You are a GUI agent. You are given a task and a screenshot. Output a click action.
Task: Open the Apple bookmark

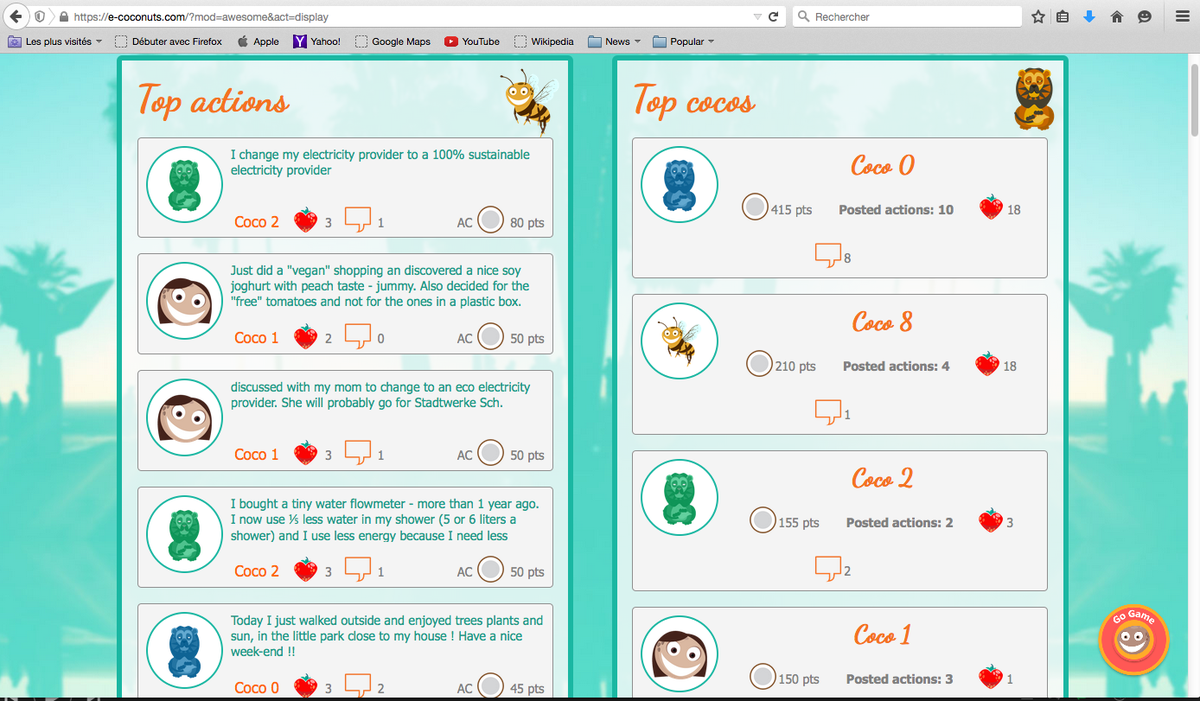259,41
